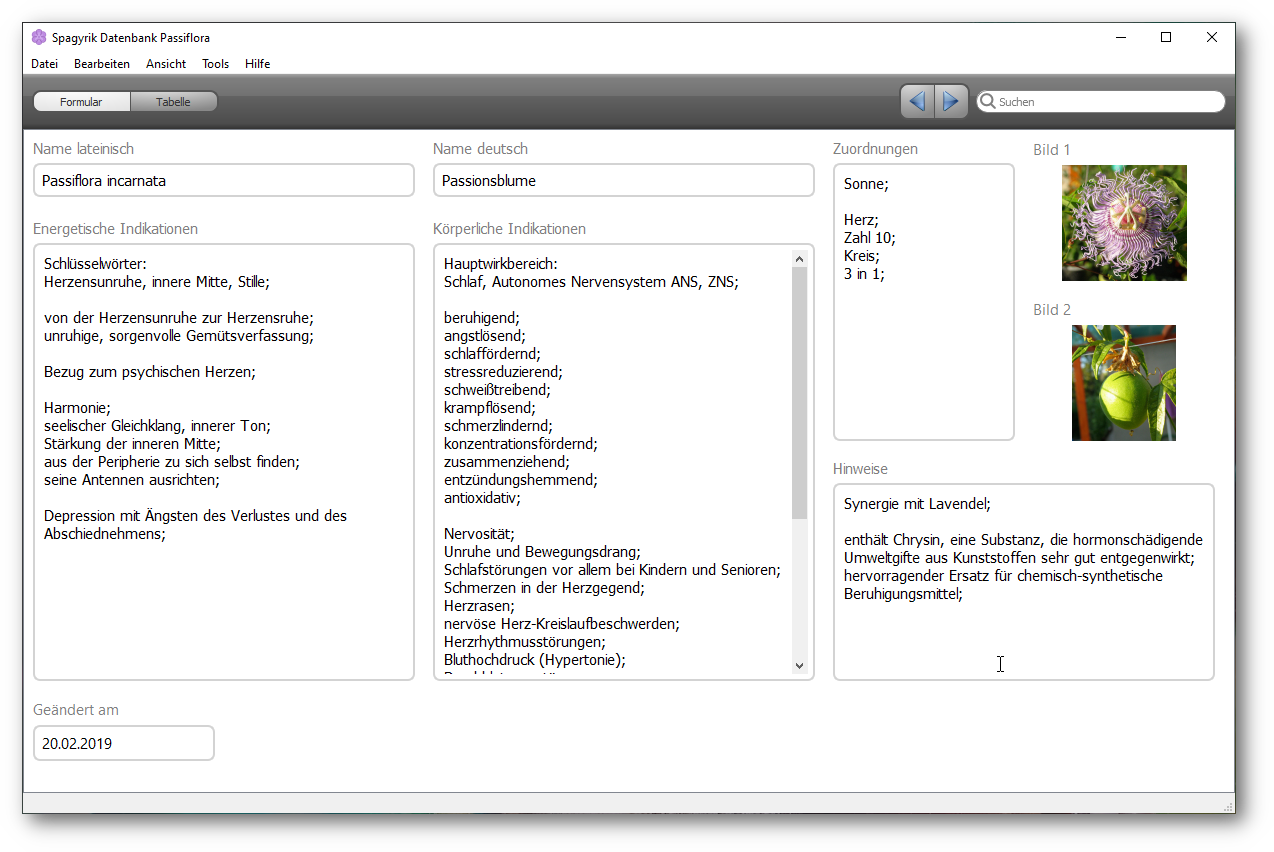The image size is (1274, 852).
Task: Click the Geändert am date field
Action: (x=123, y=744)
